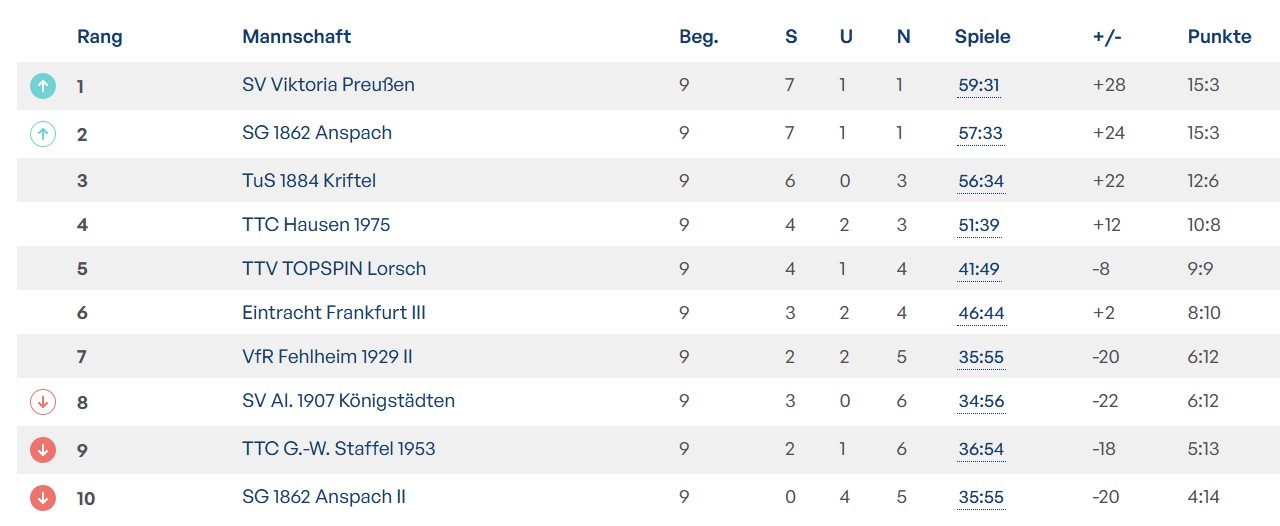
Task: Open team SV Viktoria Preußen
Action: pos(328,85)
